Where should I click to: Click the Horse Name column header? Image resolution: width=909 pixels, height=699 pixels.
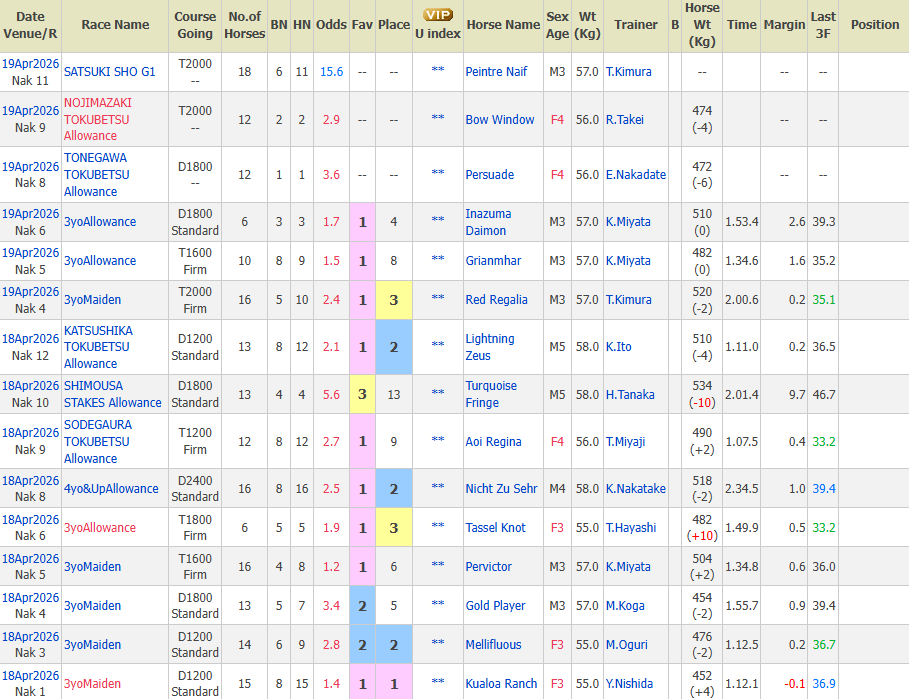point(503,25)
